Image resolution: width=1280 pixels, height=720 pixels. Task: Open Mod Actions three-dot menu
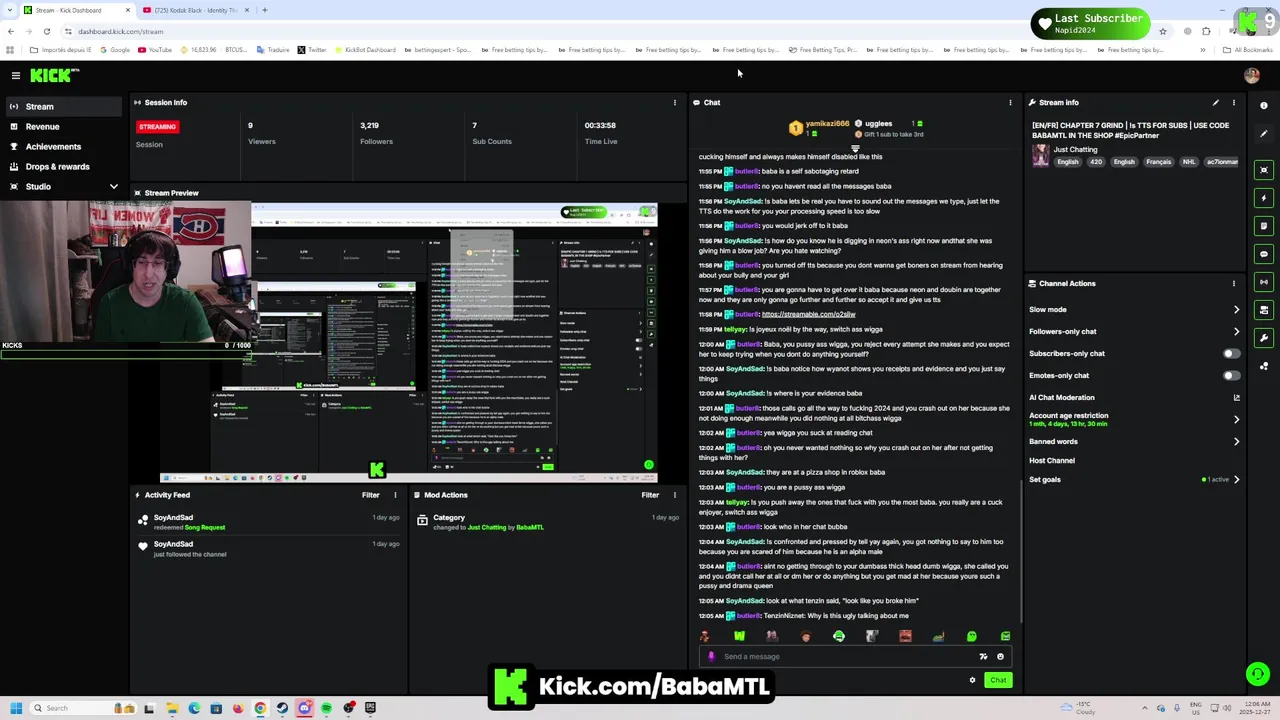click(x=675, y=495)
